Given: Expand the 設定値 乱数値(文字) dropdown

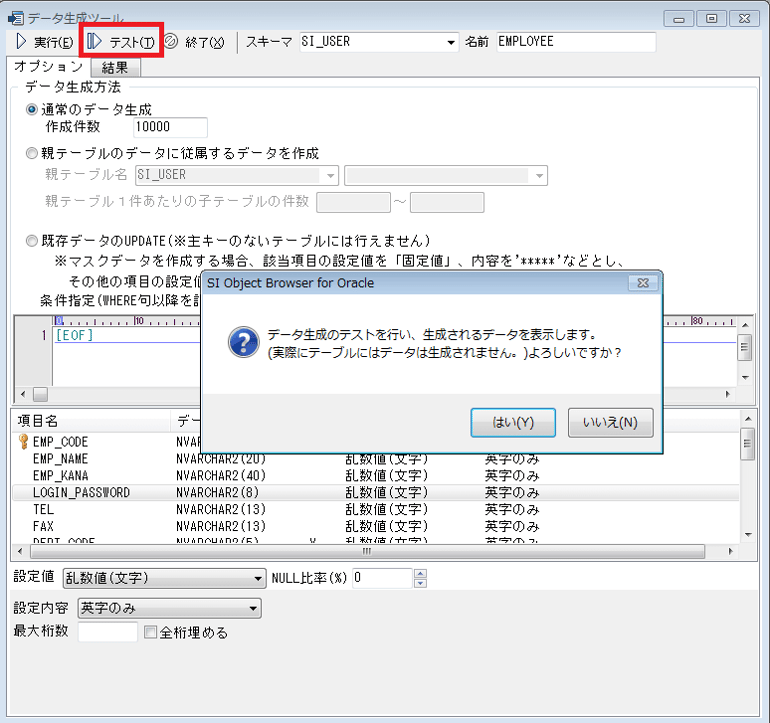Looking at the screenshot, I should [x=258, y=578].
